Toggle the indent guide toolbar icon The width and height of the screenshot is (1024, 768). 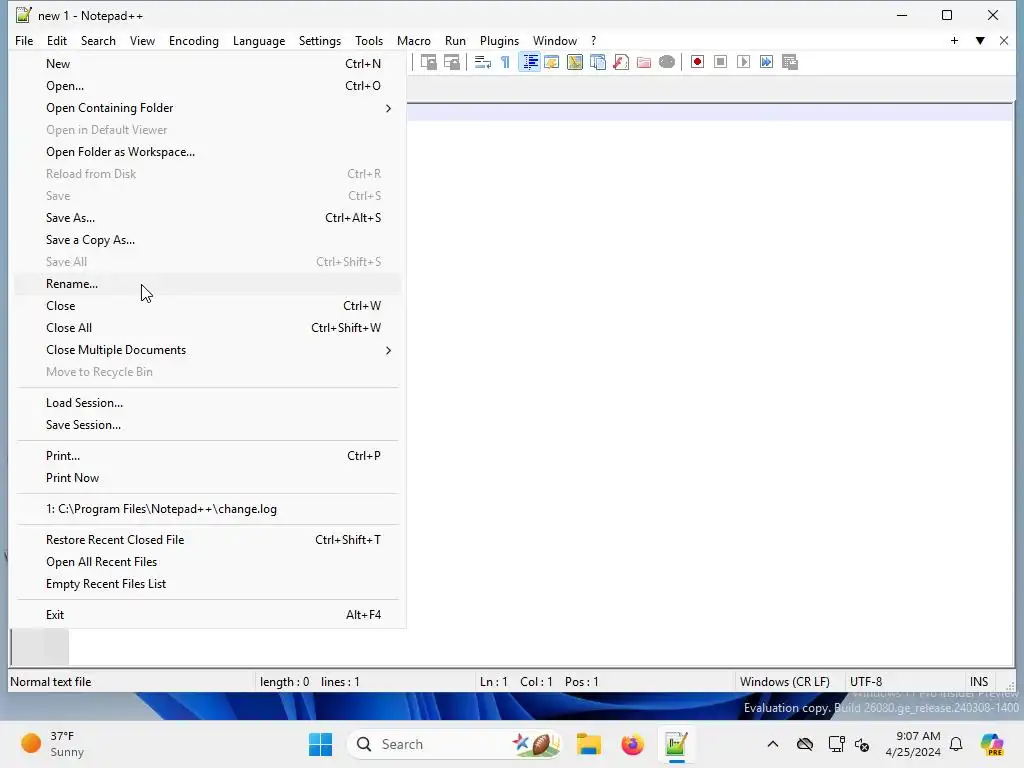click(530, 62)
